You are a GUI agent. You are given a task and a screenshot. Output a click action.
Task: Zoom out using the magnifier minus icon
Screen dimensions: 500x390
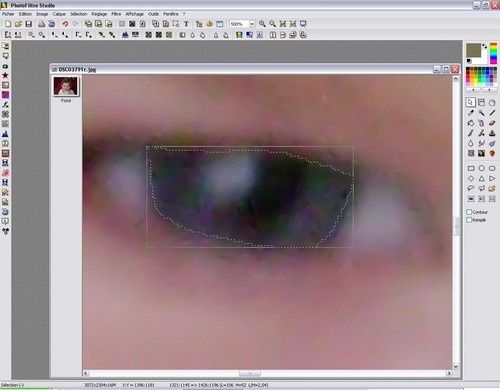(273, 24)
